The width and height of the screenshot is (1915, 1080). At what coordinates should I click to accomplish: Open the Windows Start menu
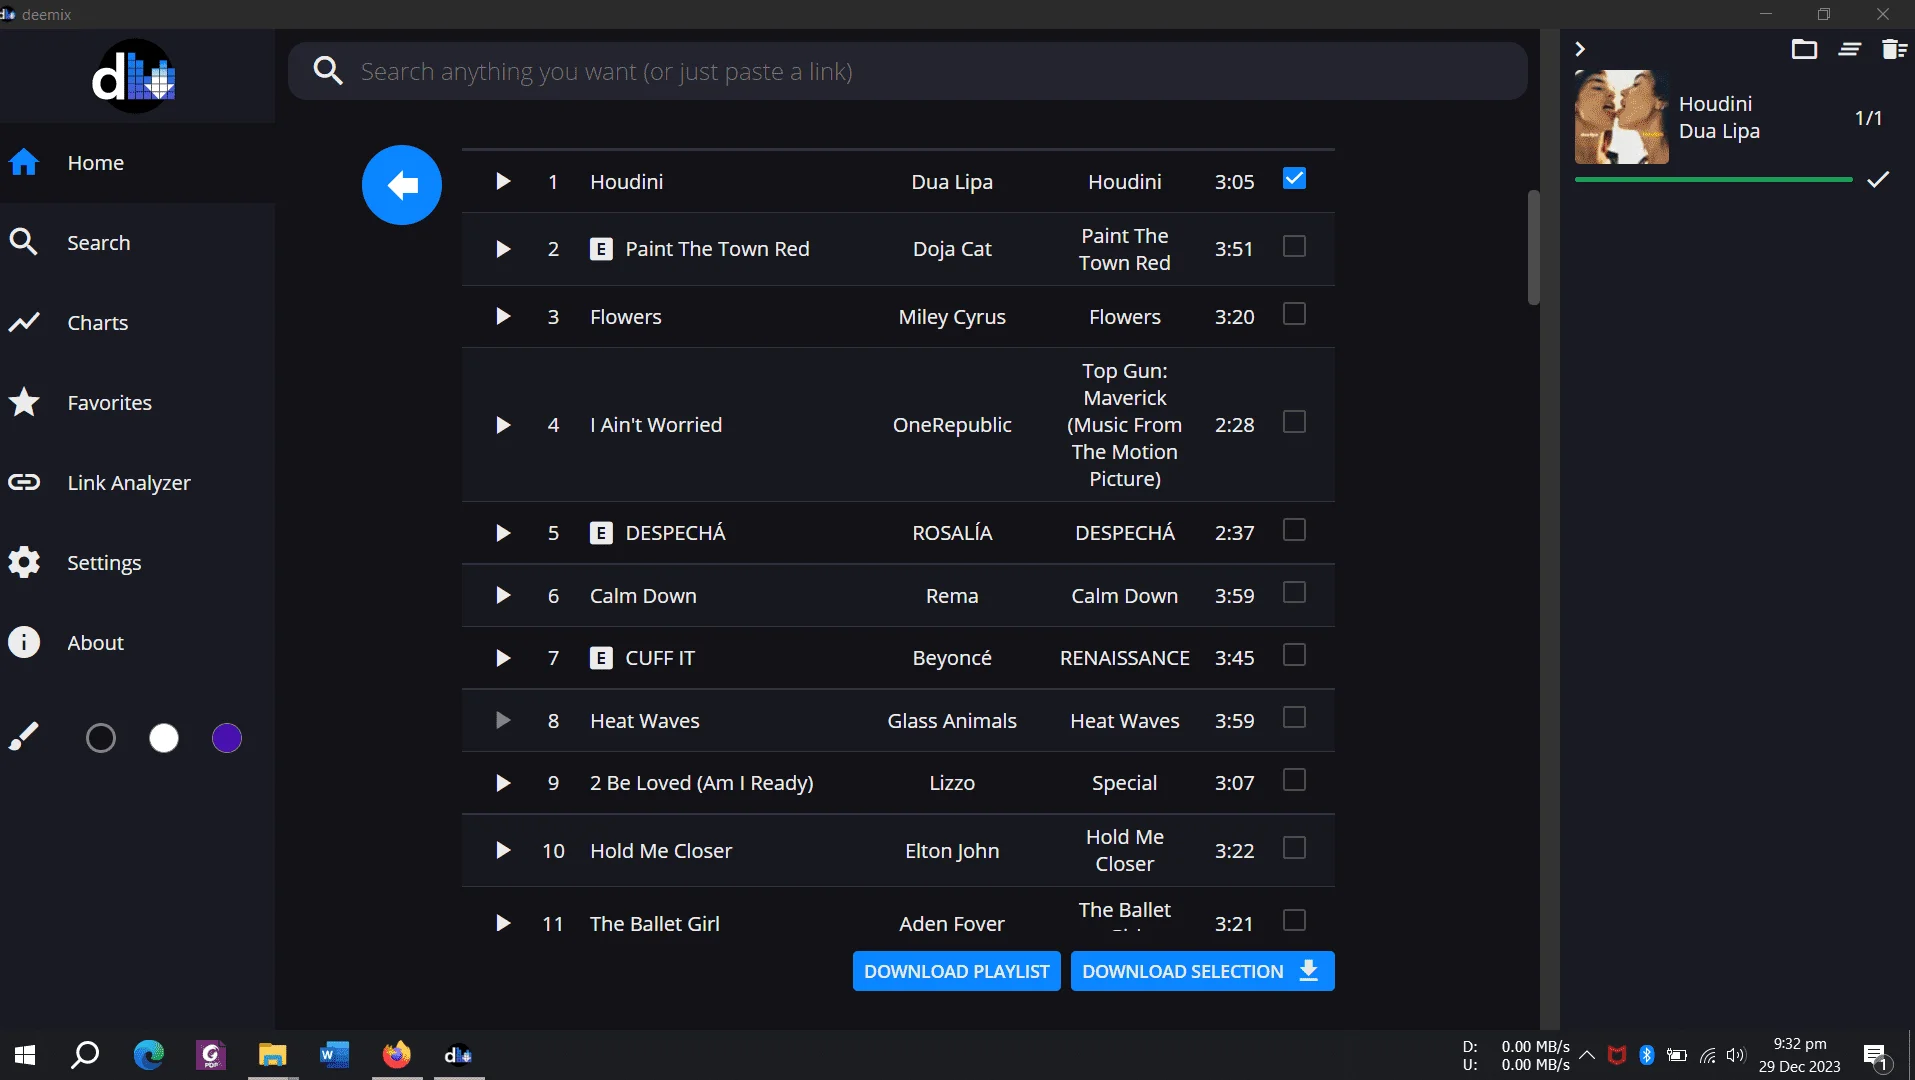click(25, 1055)
